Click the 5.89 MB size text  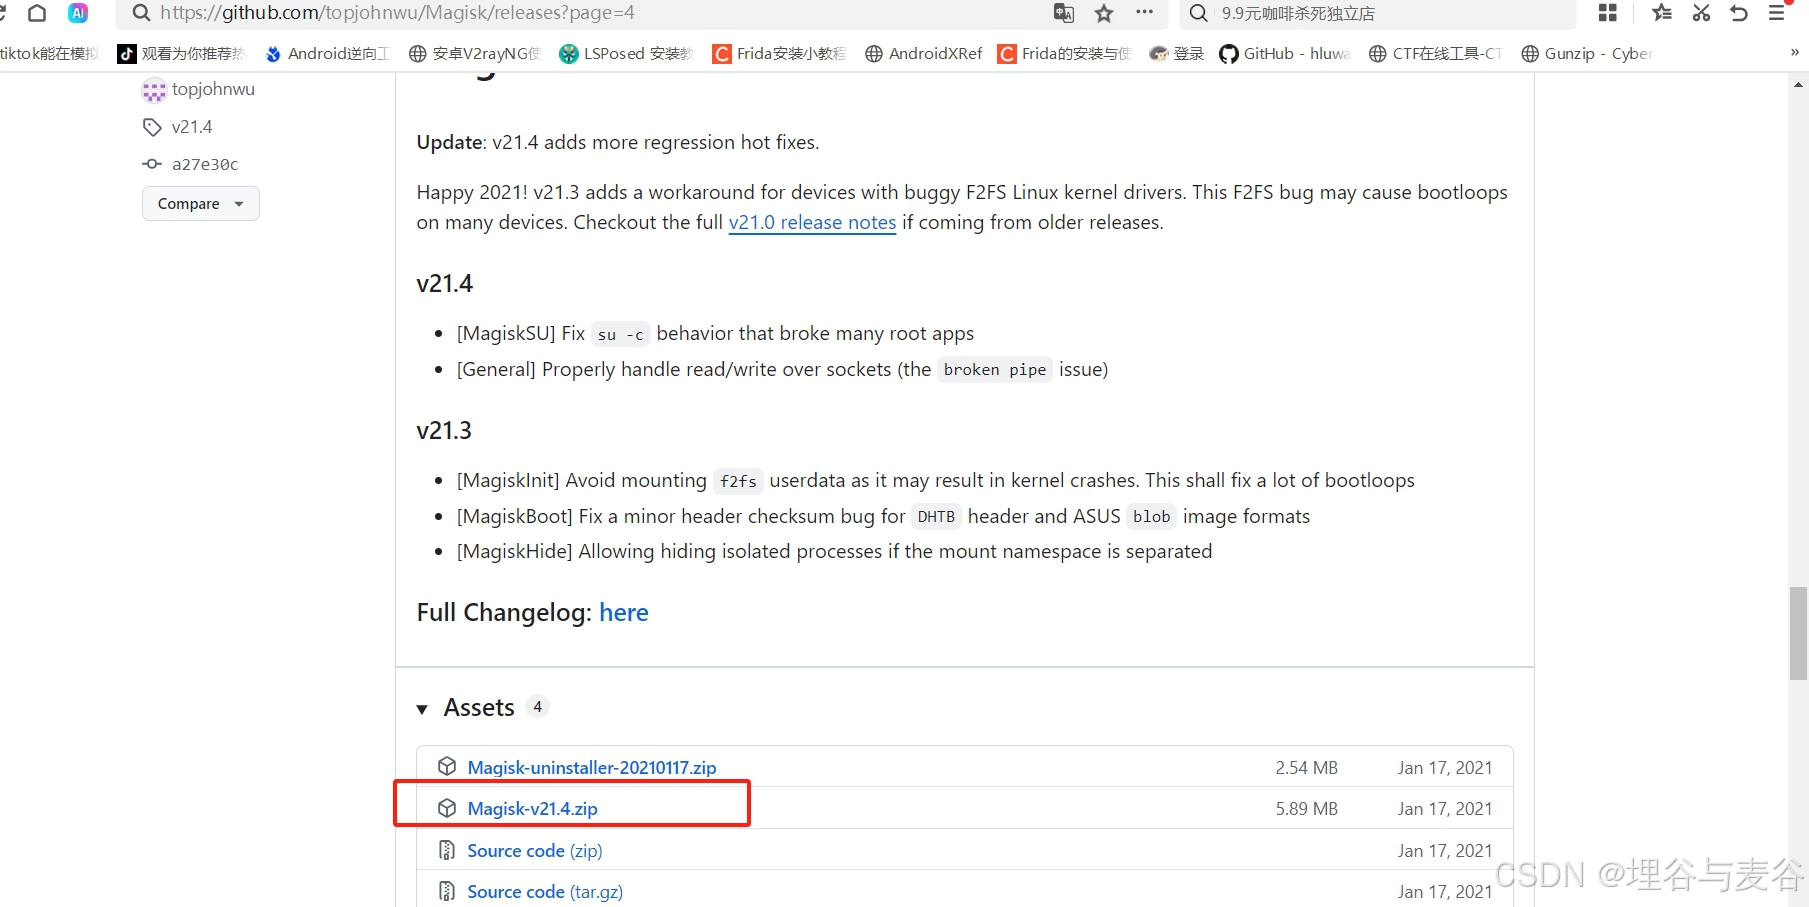[x=1306, y=808]
